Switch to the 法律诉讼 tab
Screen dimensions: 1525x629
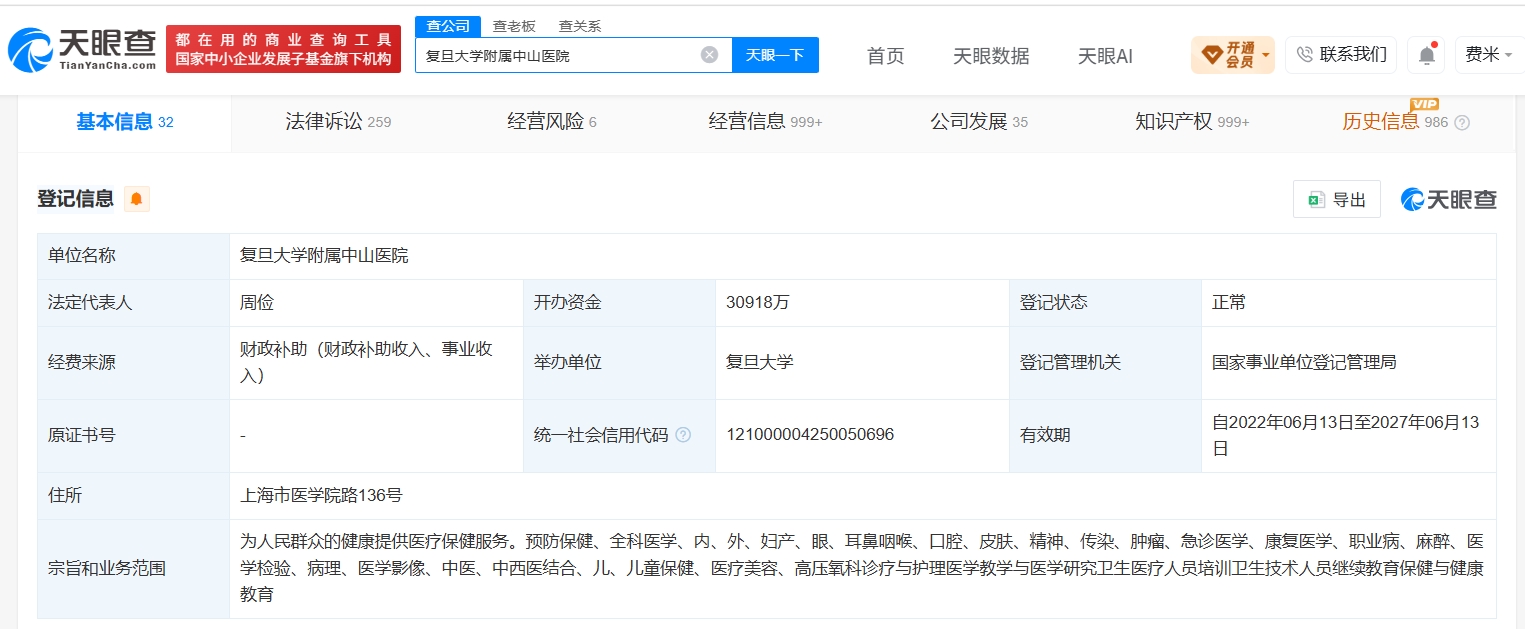click(338, 122)
